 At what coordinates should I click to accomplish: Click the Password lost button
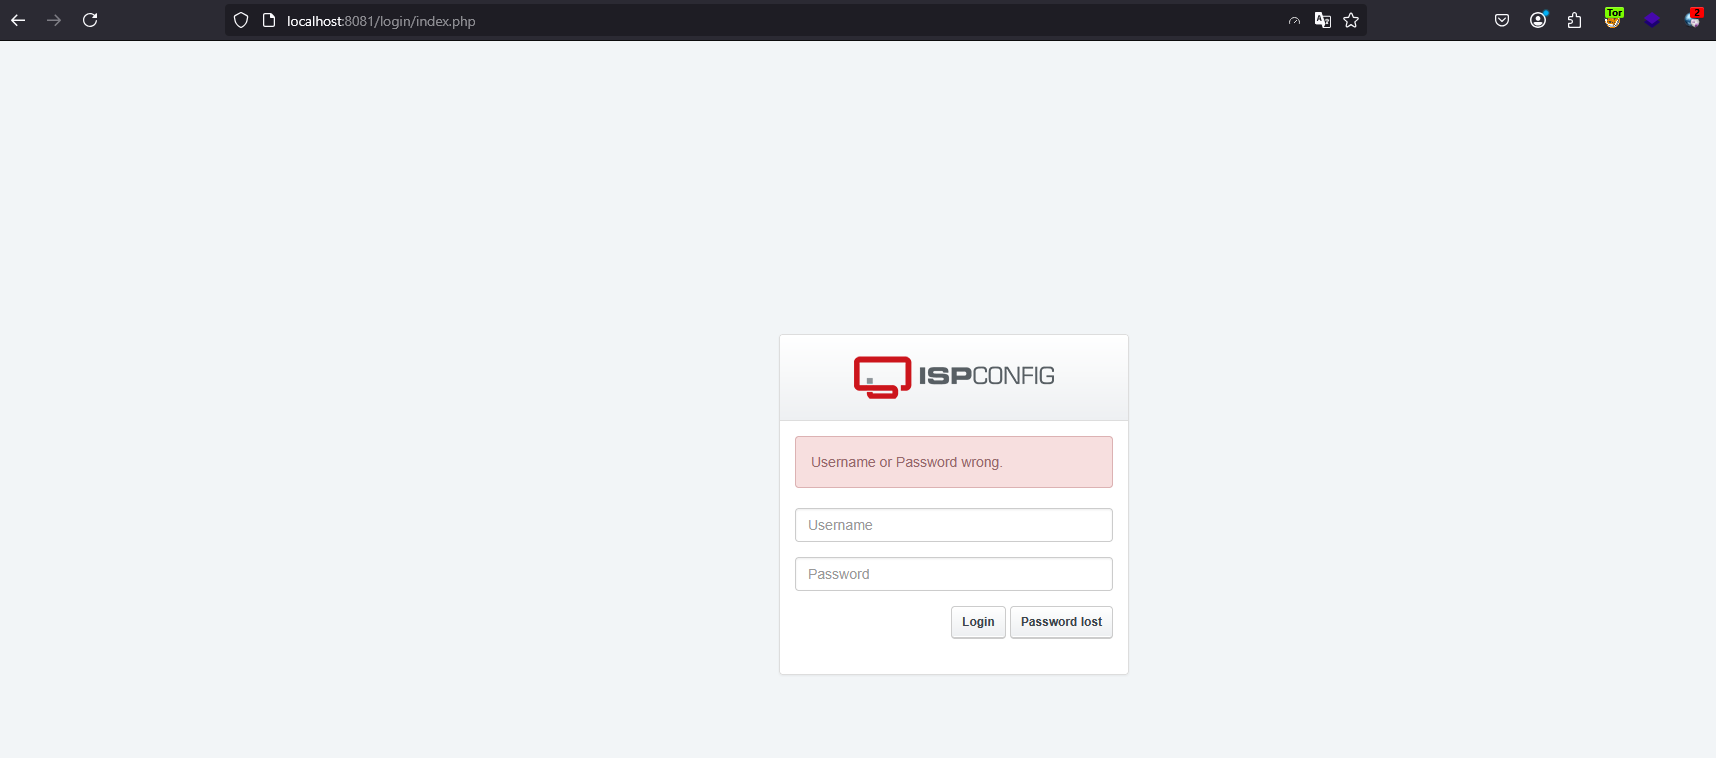[x=1061, y=622]
